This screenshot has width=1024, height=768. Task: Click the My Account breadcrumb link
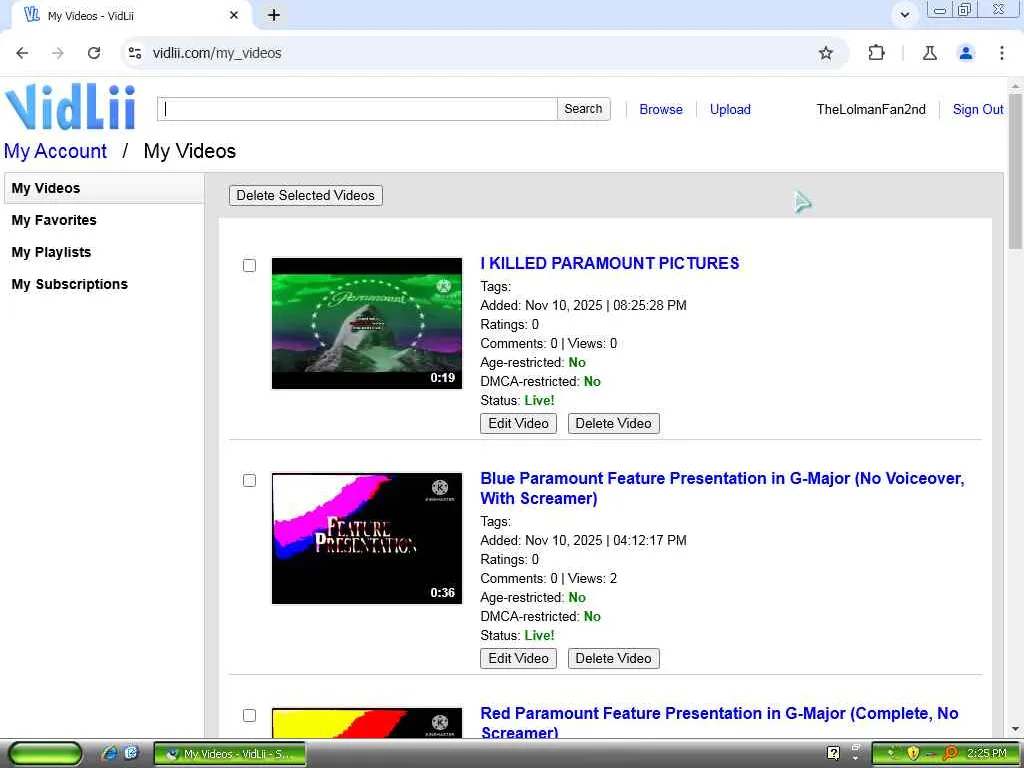pyautogui.click(x=56, y=151)
